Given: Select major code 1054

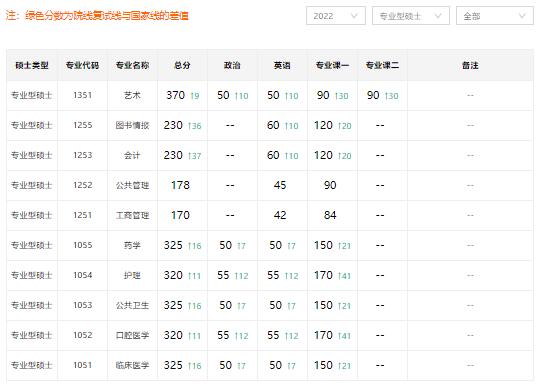Looking at the screenshot, I should [x=82, y=275].
